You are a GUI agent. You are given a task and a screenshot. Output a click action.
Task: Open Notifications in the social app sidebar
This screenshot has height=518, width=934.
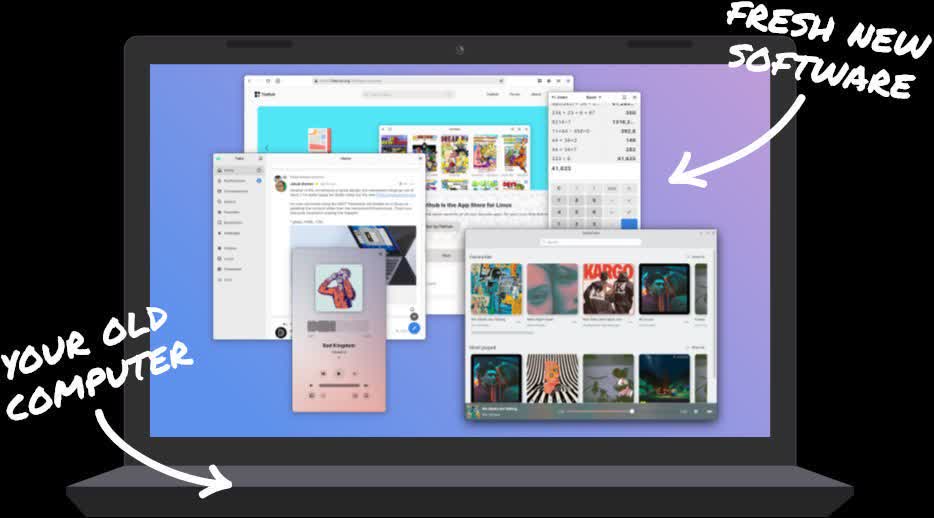[235, 181]
